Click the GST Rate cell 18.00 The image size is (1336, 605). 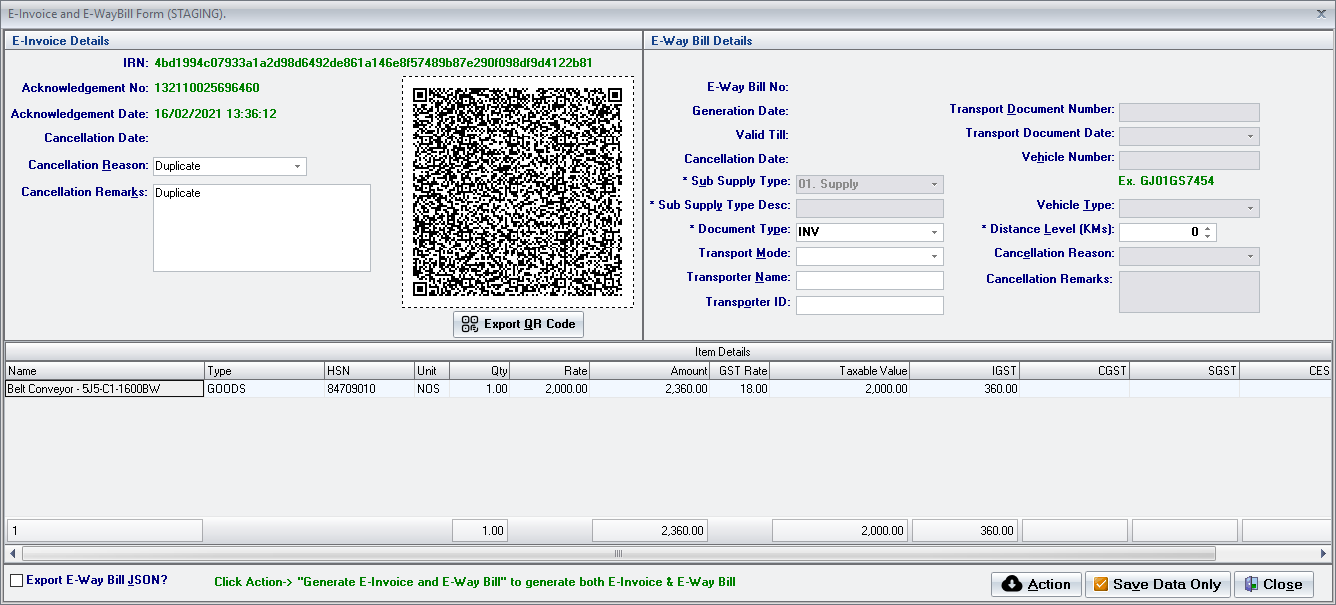(x=740, y=389)
